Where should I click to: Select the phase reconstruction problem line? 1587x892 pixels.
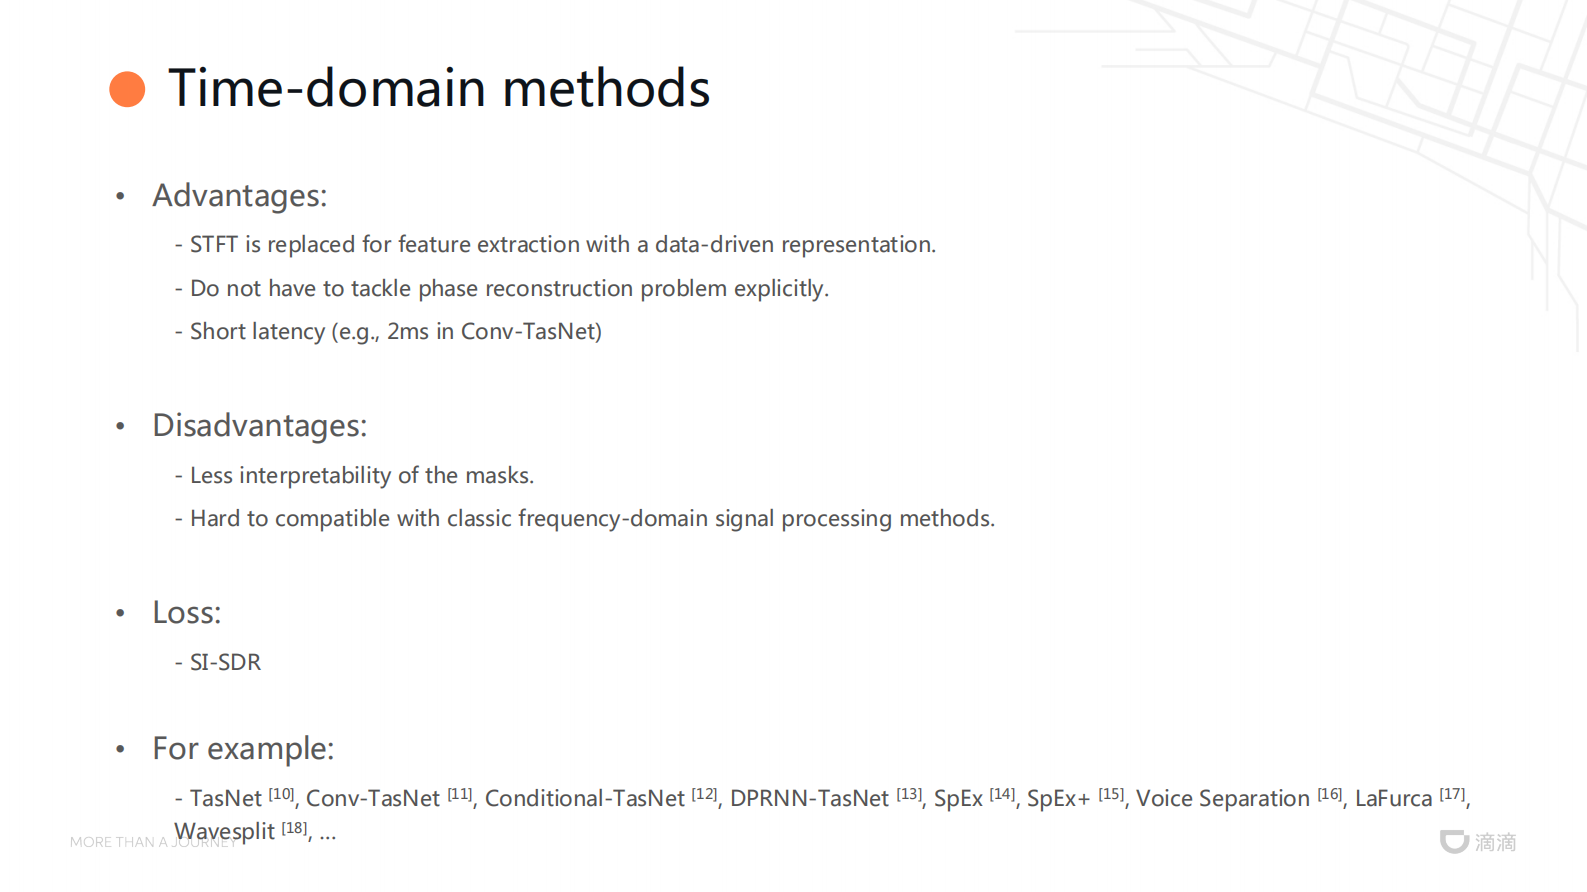[509, 289]
